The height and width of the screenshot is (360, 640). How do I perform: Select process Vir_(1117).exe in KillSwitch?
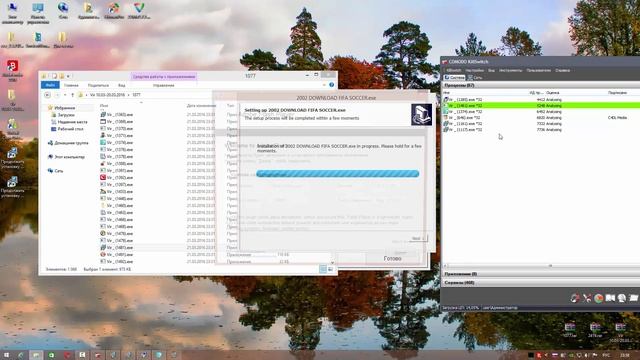tap(542, 130)
